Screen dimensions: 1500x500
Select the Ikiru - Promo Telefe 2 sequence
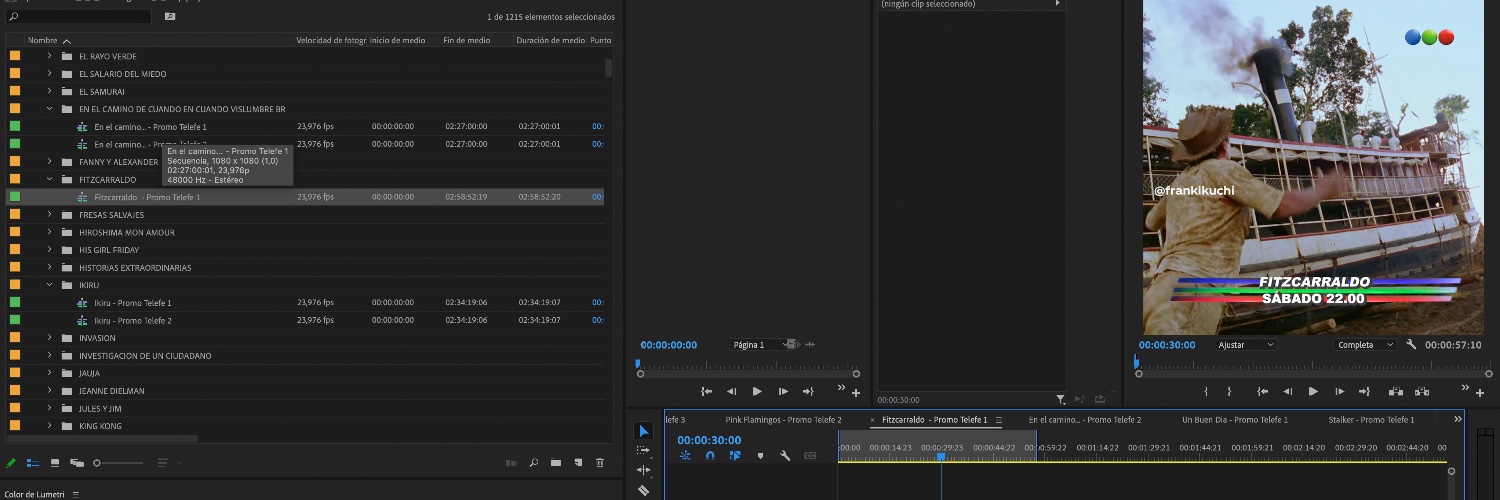pyautogui.click(x=133, y=320)
